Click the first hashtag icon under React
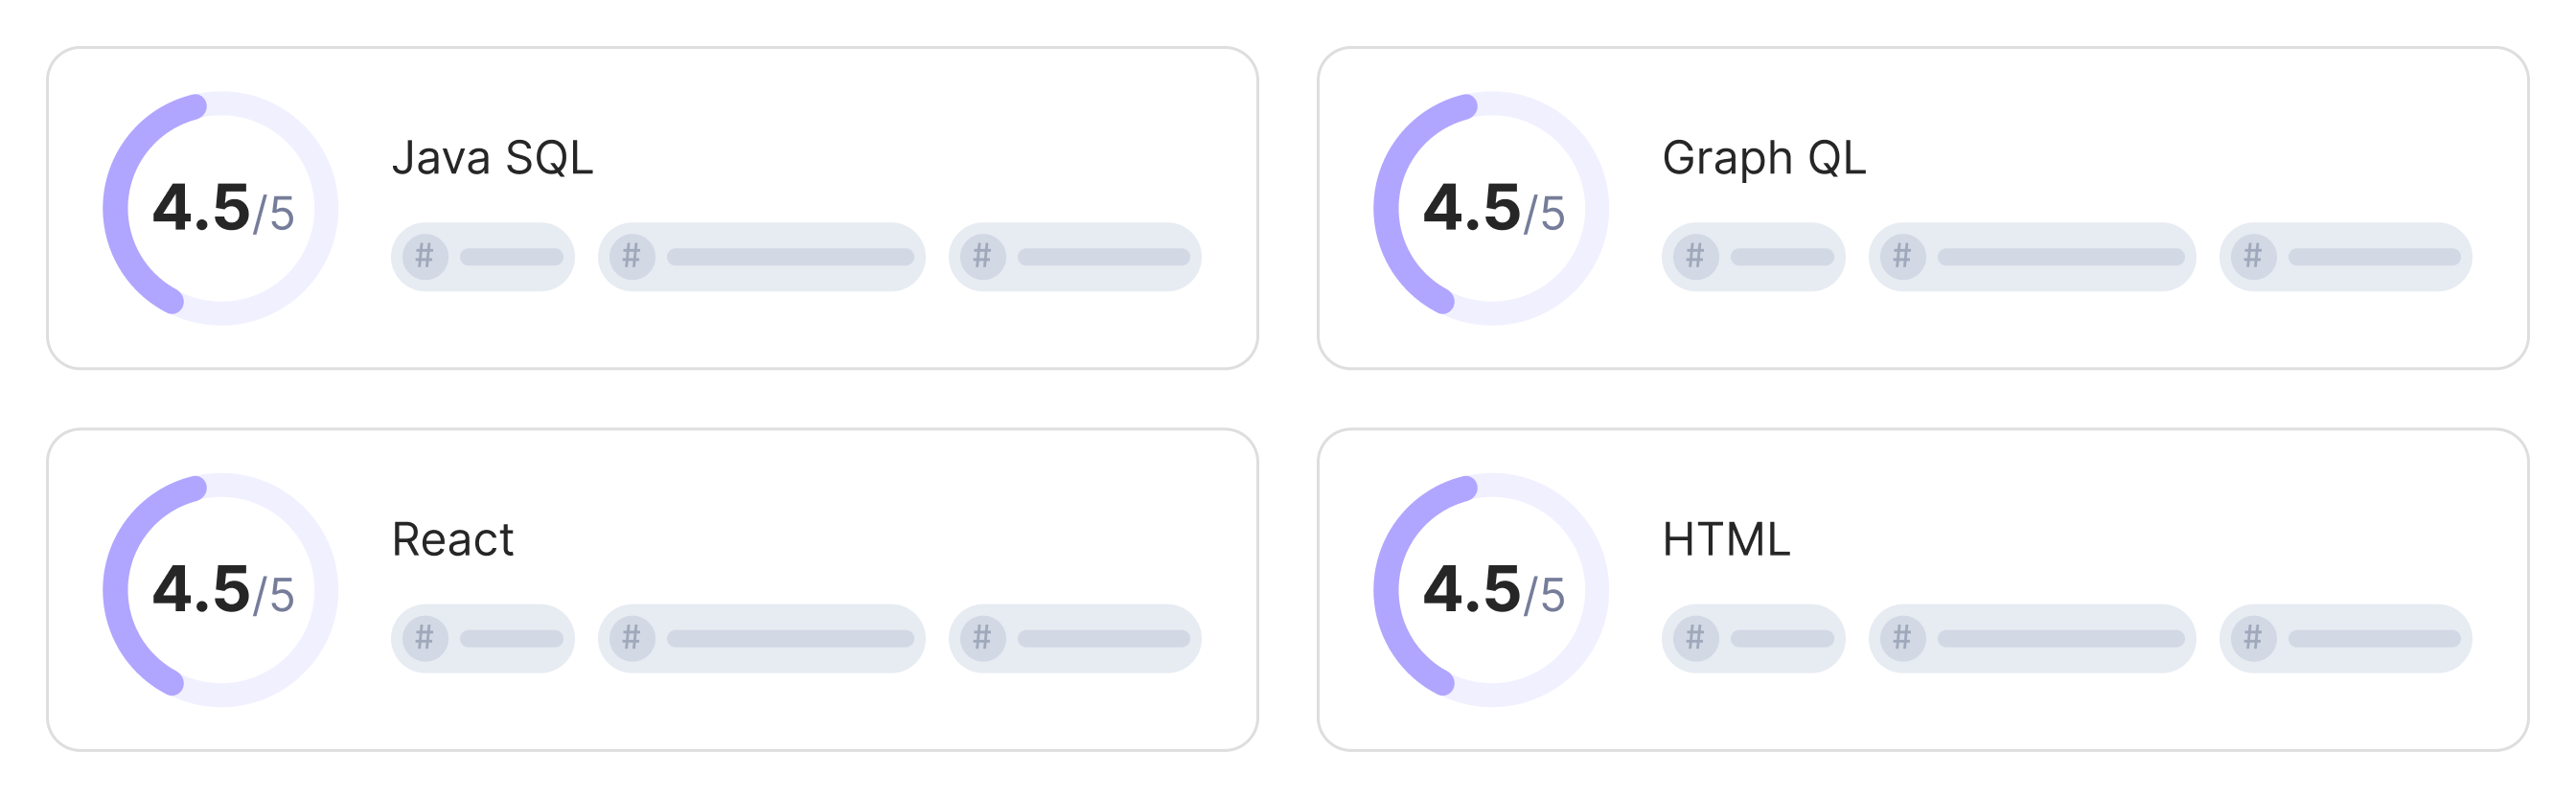The height and width of the screenshot is (798, 2576). click(x=425, y=638)
